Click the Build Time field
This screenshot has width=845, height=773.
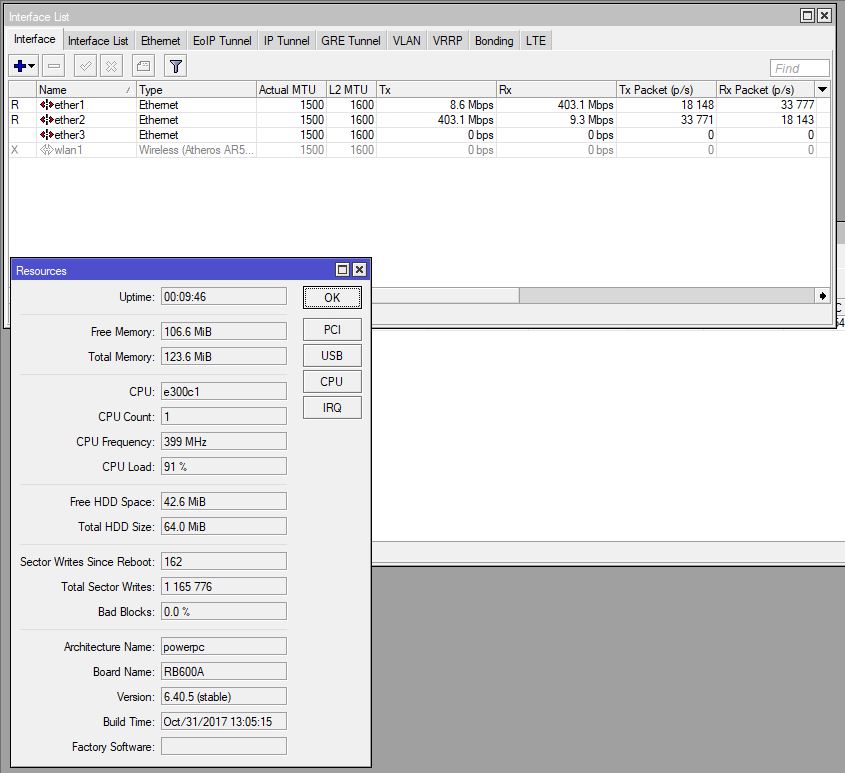(224, 721)
